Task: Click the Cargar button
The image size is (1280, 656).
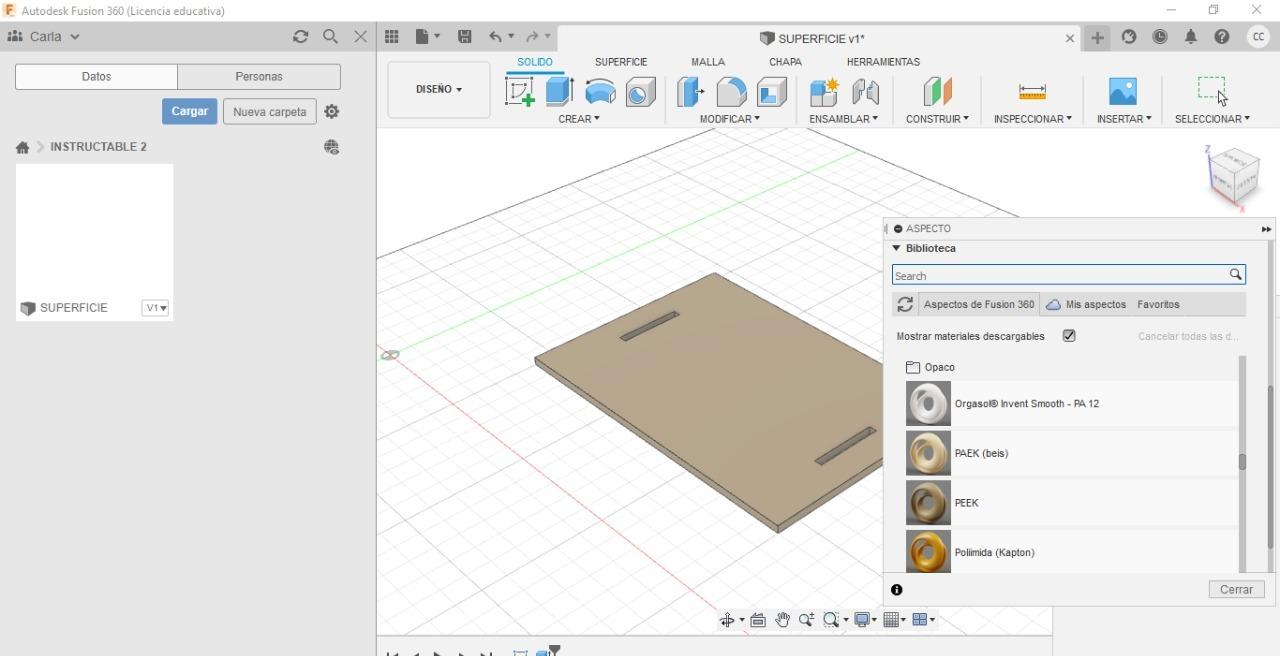Action: pyautogui.click(x=189, y=111)
